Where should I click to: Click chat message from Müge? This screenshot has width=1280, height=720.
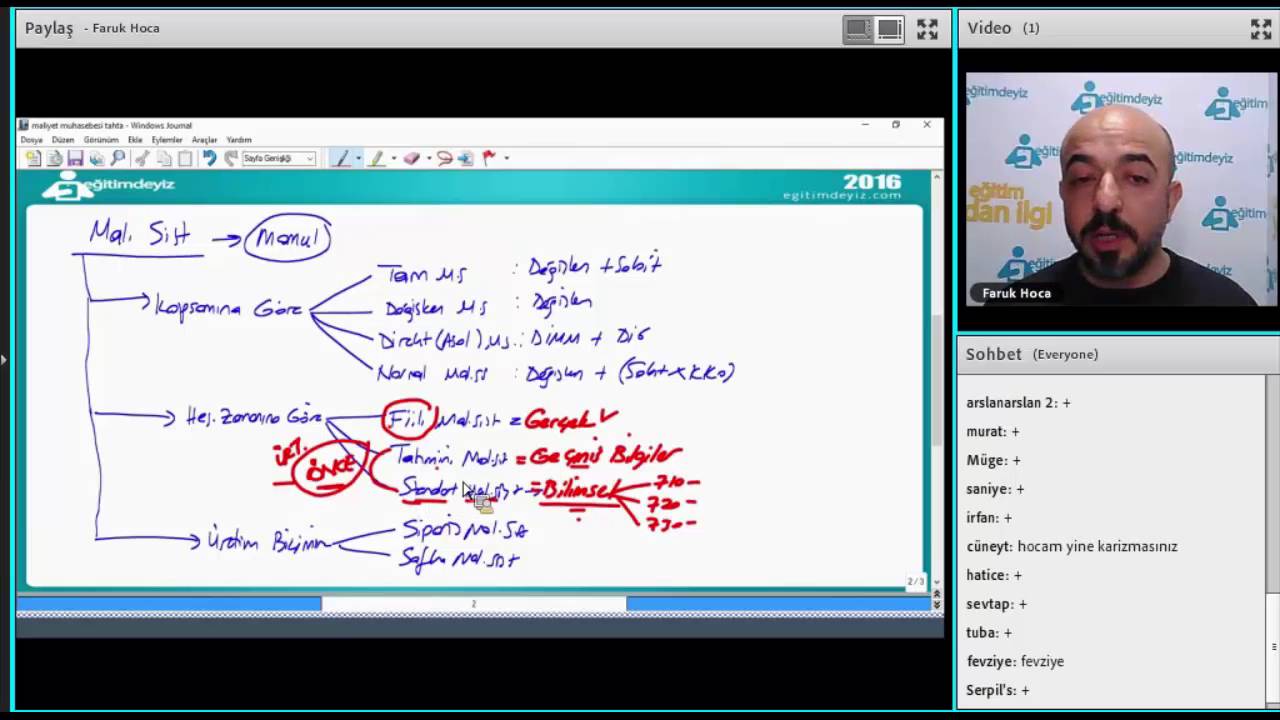993,460
